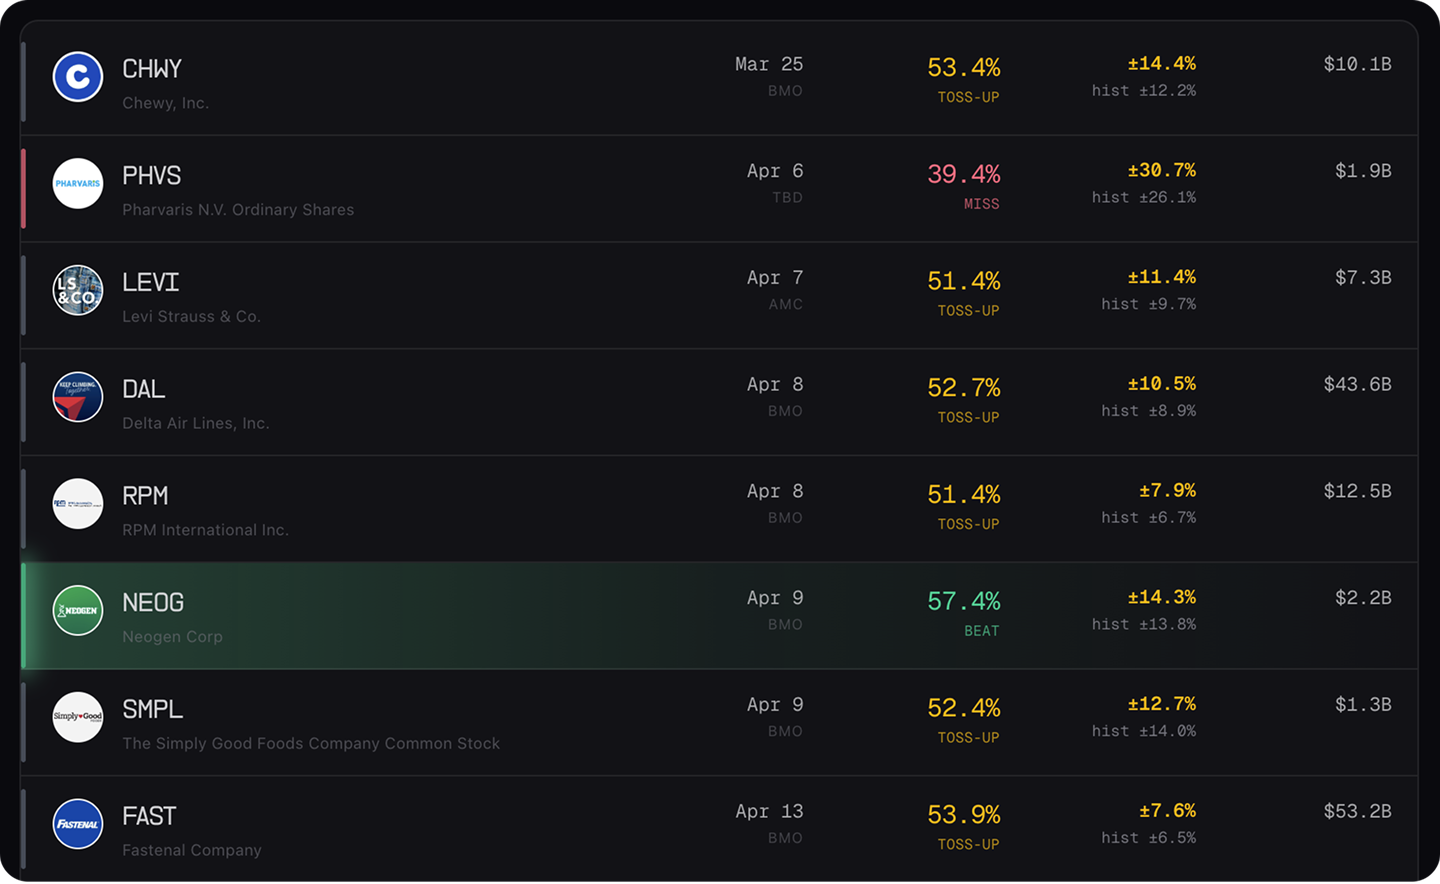Open the CHWY ticker symbol
The height and width of the screenshot is (884, 1440).
pos(152,69)
